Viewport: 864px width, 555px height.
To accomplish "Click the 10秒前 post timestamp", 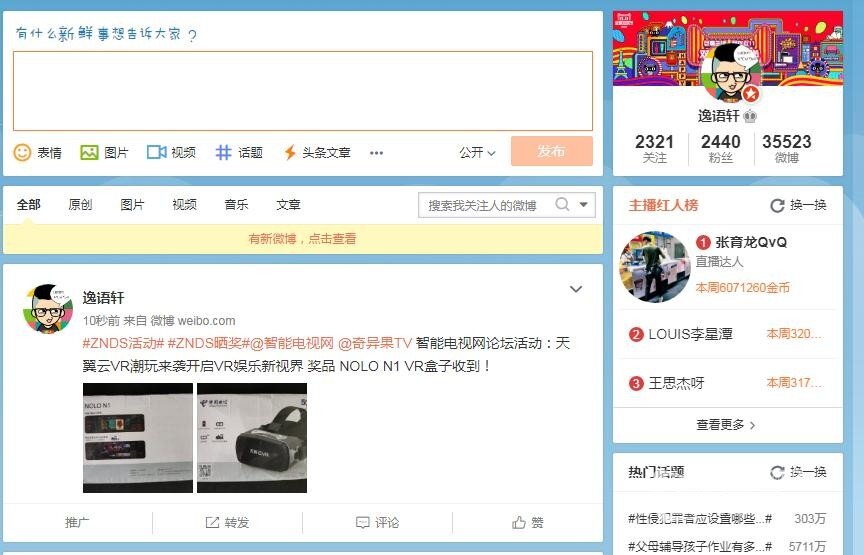I will [x=101, y=320].
